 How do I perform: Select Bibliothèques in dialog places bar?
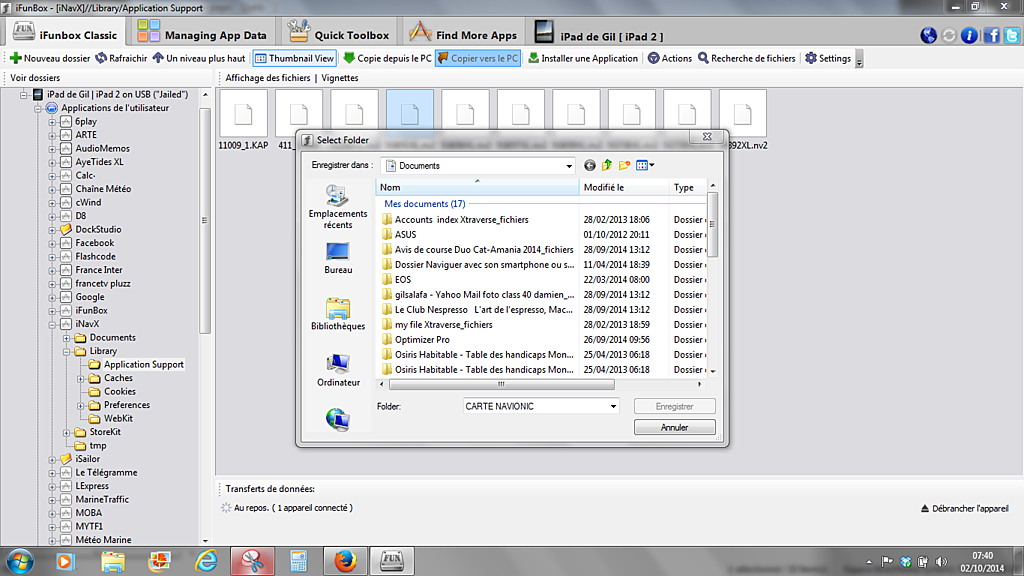338,313
